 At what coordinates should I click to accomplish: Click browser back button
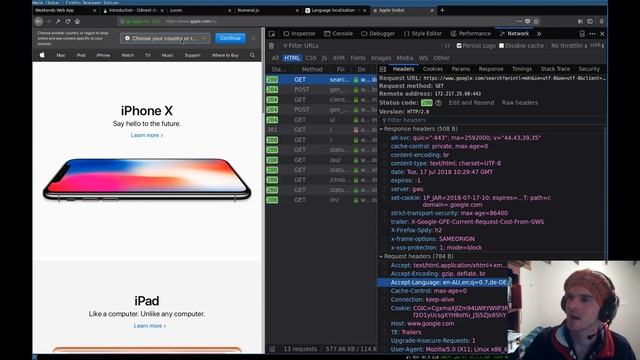pos(39,21)
